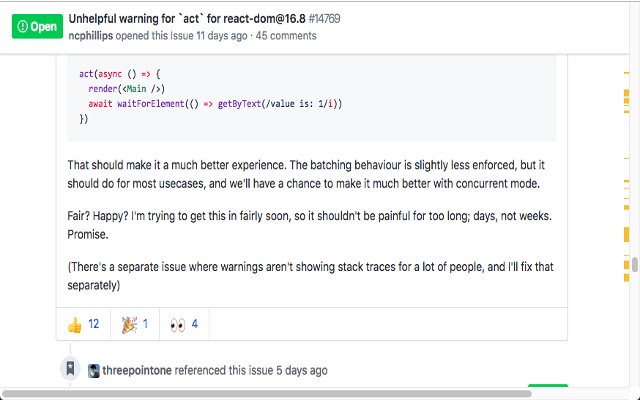Click the word 'Promise.' in comment

[88, 235]
